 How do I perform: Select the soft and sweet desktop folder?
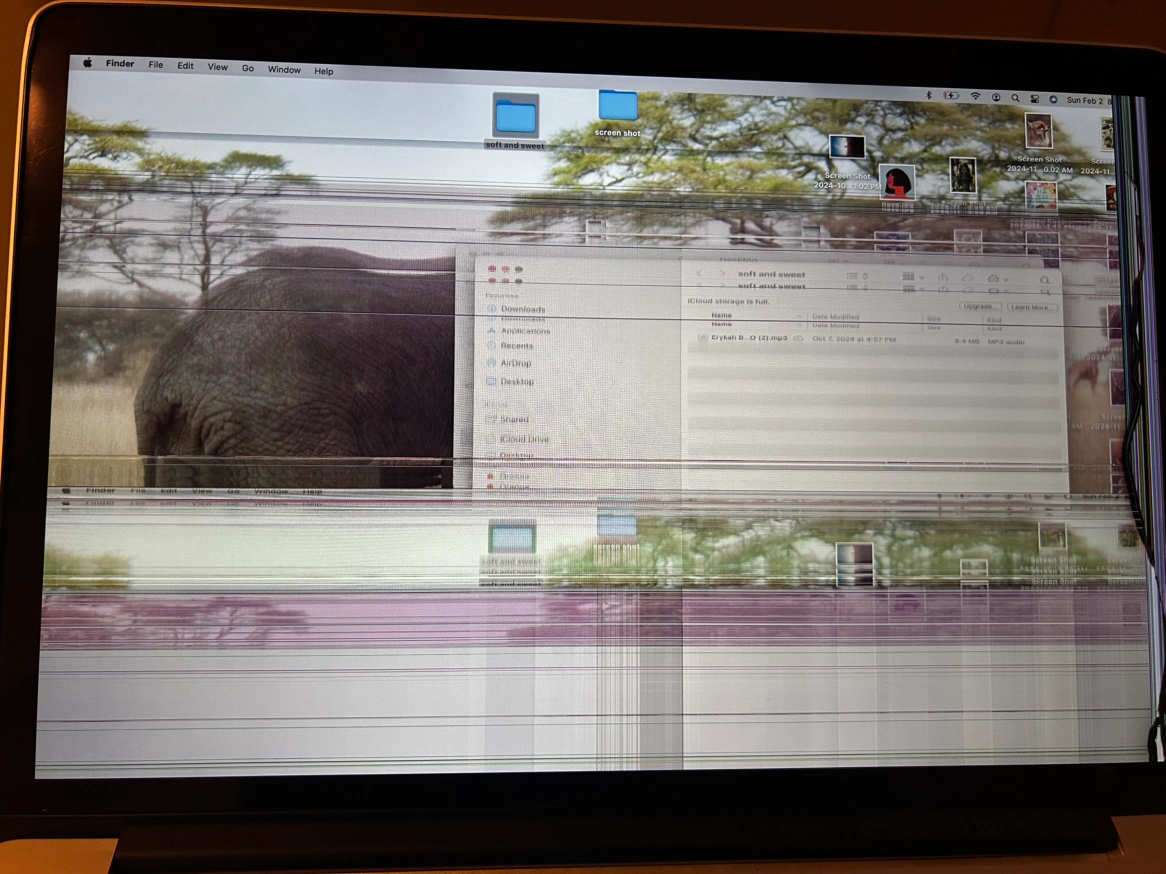515,121
